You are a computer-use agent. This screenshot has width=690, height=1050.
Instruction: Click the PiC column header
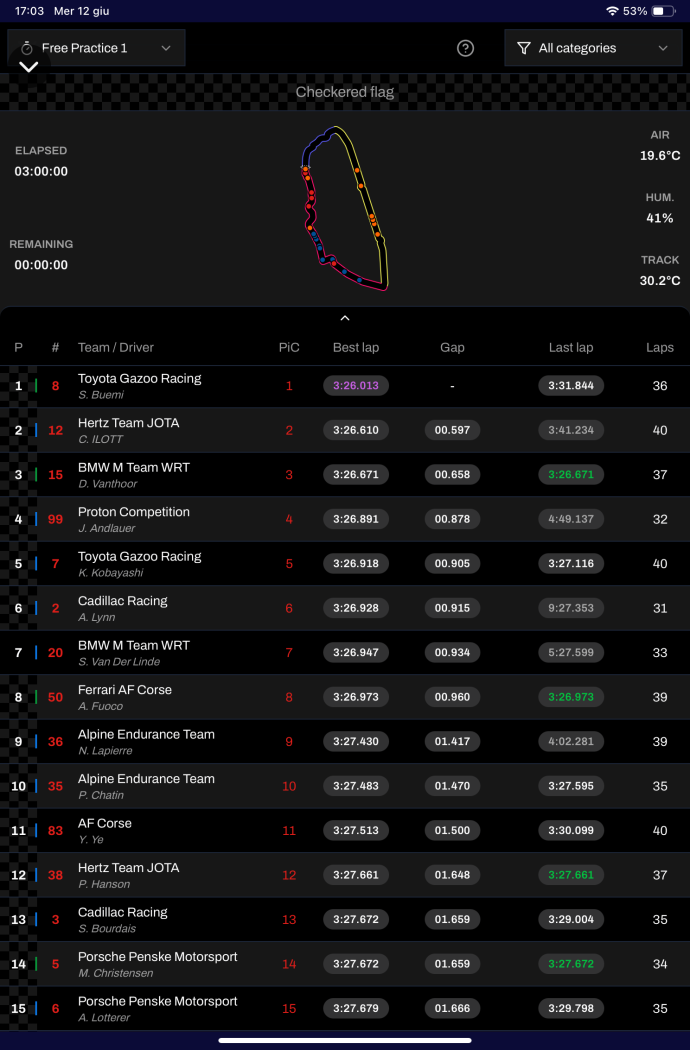click(289, 348)
